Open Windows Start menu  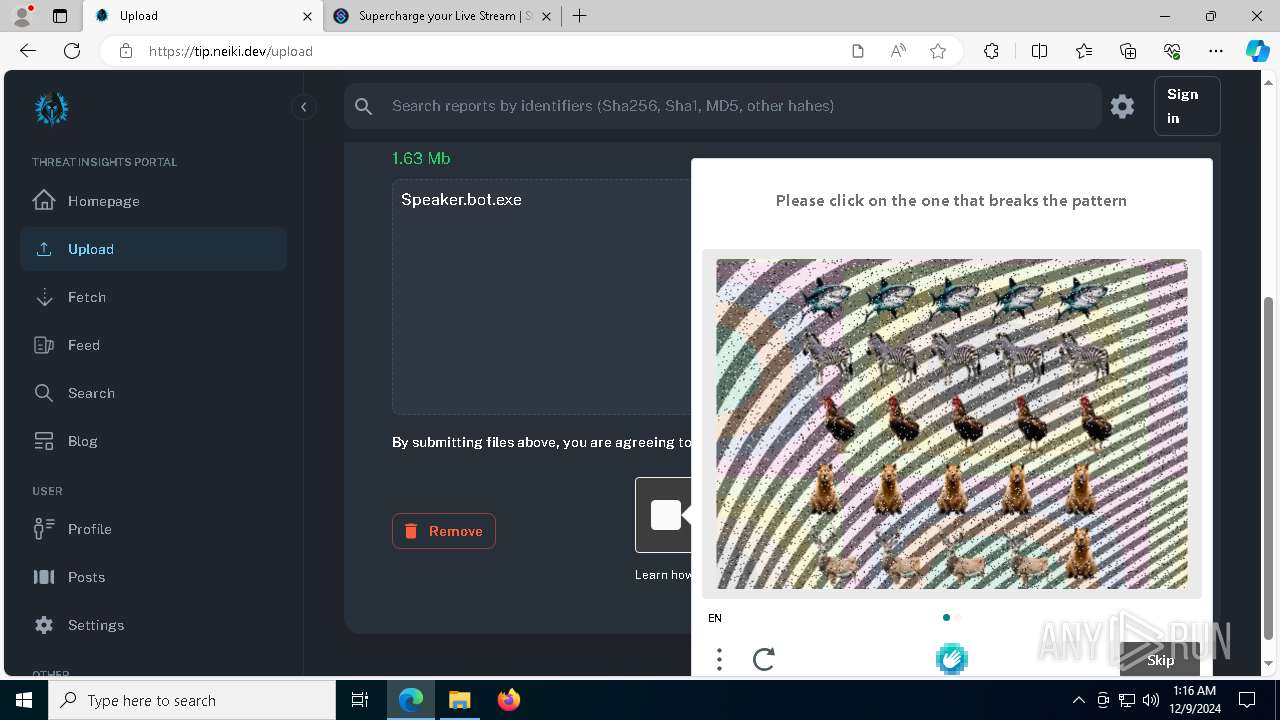(x=24, y=700)
